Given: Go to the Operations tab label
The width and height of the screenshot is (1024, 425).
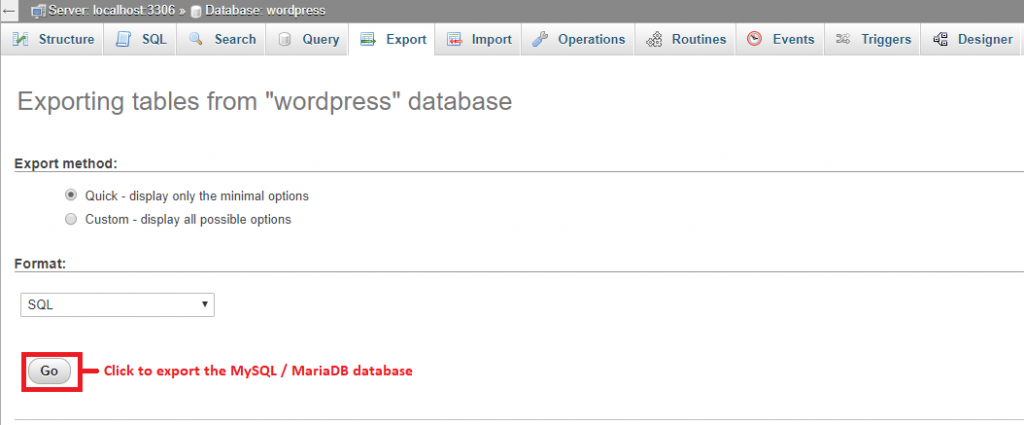Looking at the screenshot, I should 591,40.
